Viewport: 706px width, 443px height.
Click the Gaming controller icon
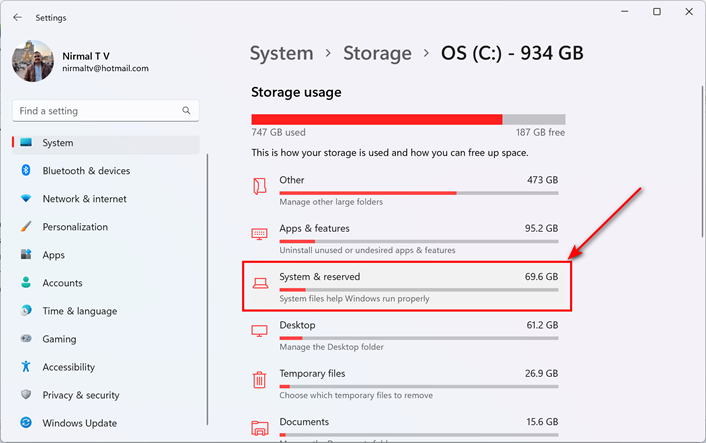click(26, 338)
